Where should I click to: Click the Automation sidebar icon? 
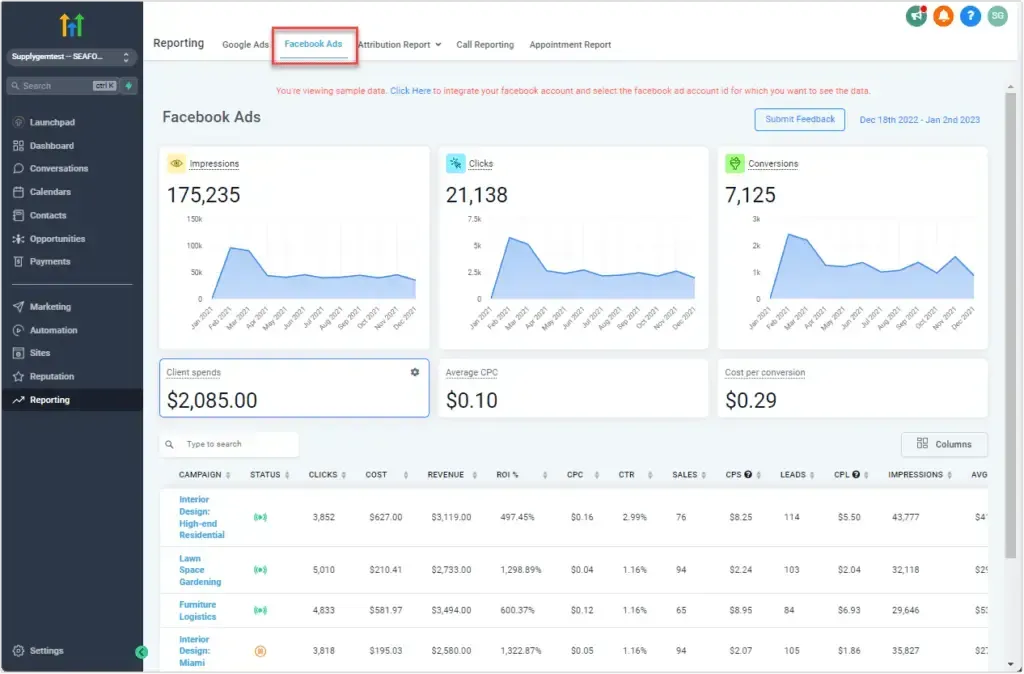click(18, 330)
